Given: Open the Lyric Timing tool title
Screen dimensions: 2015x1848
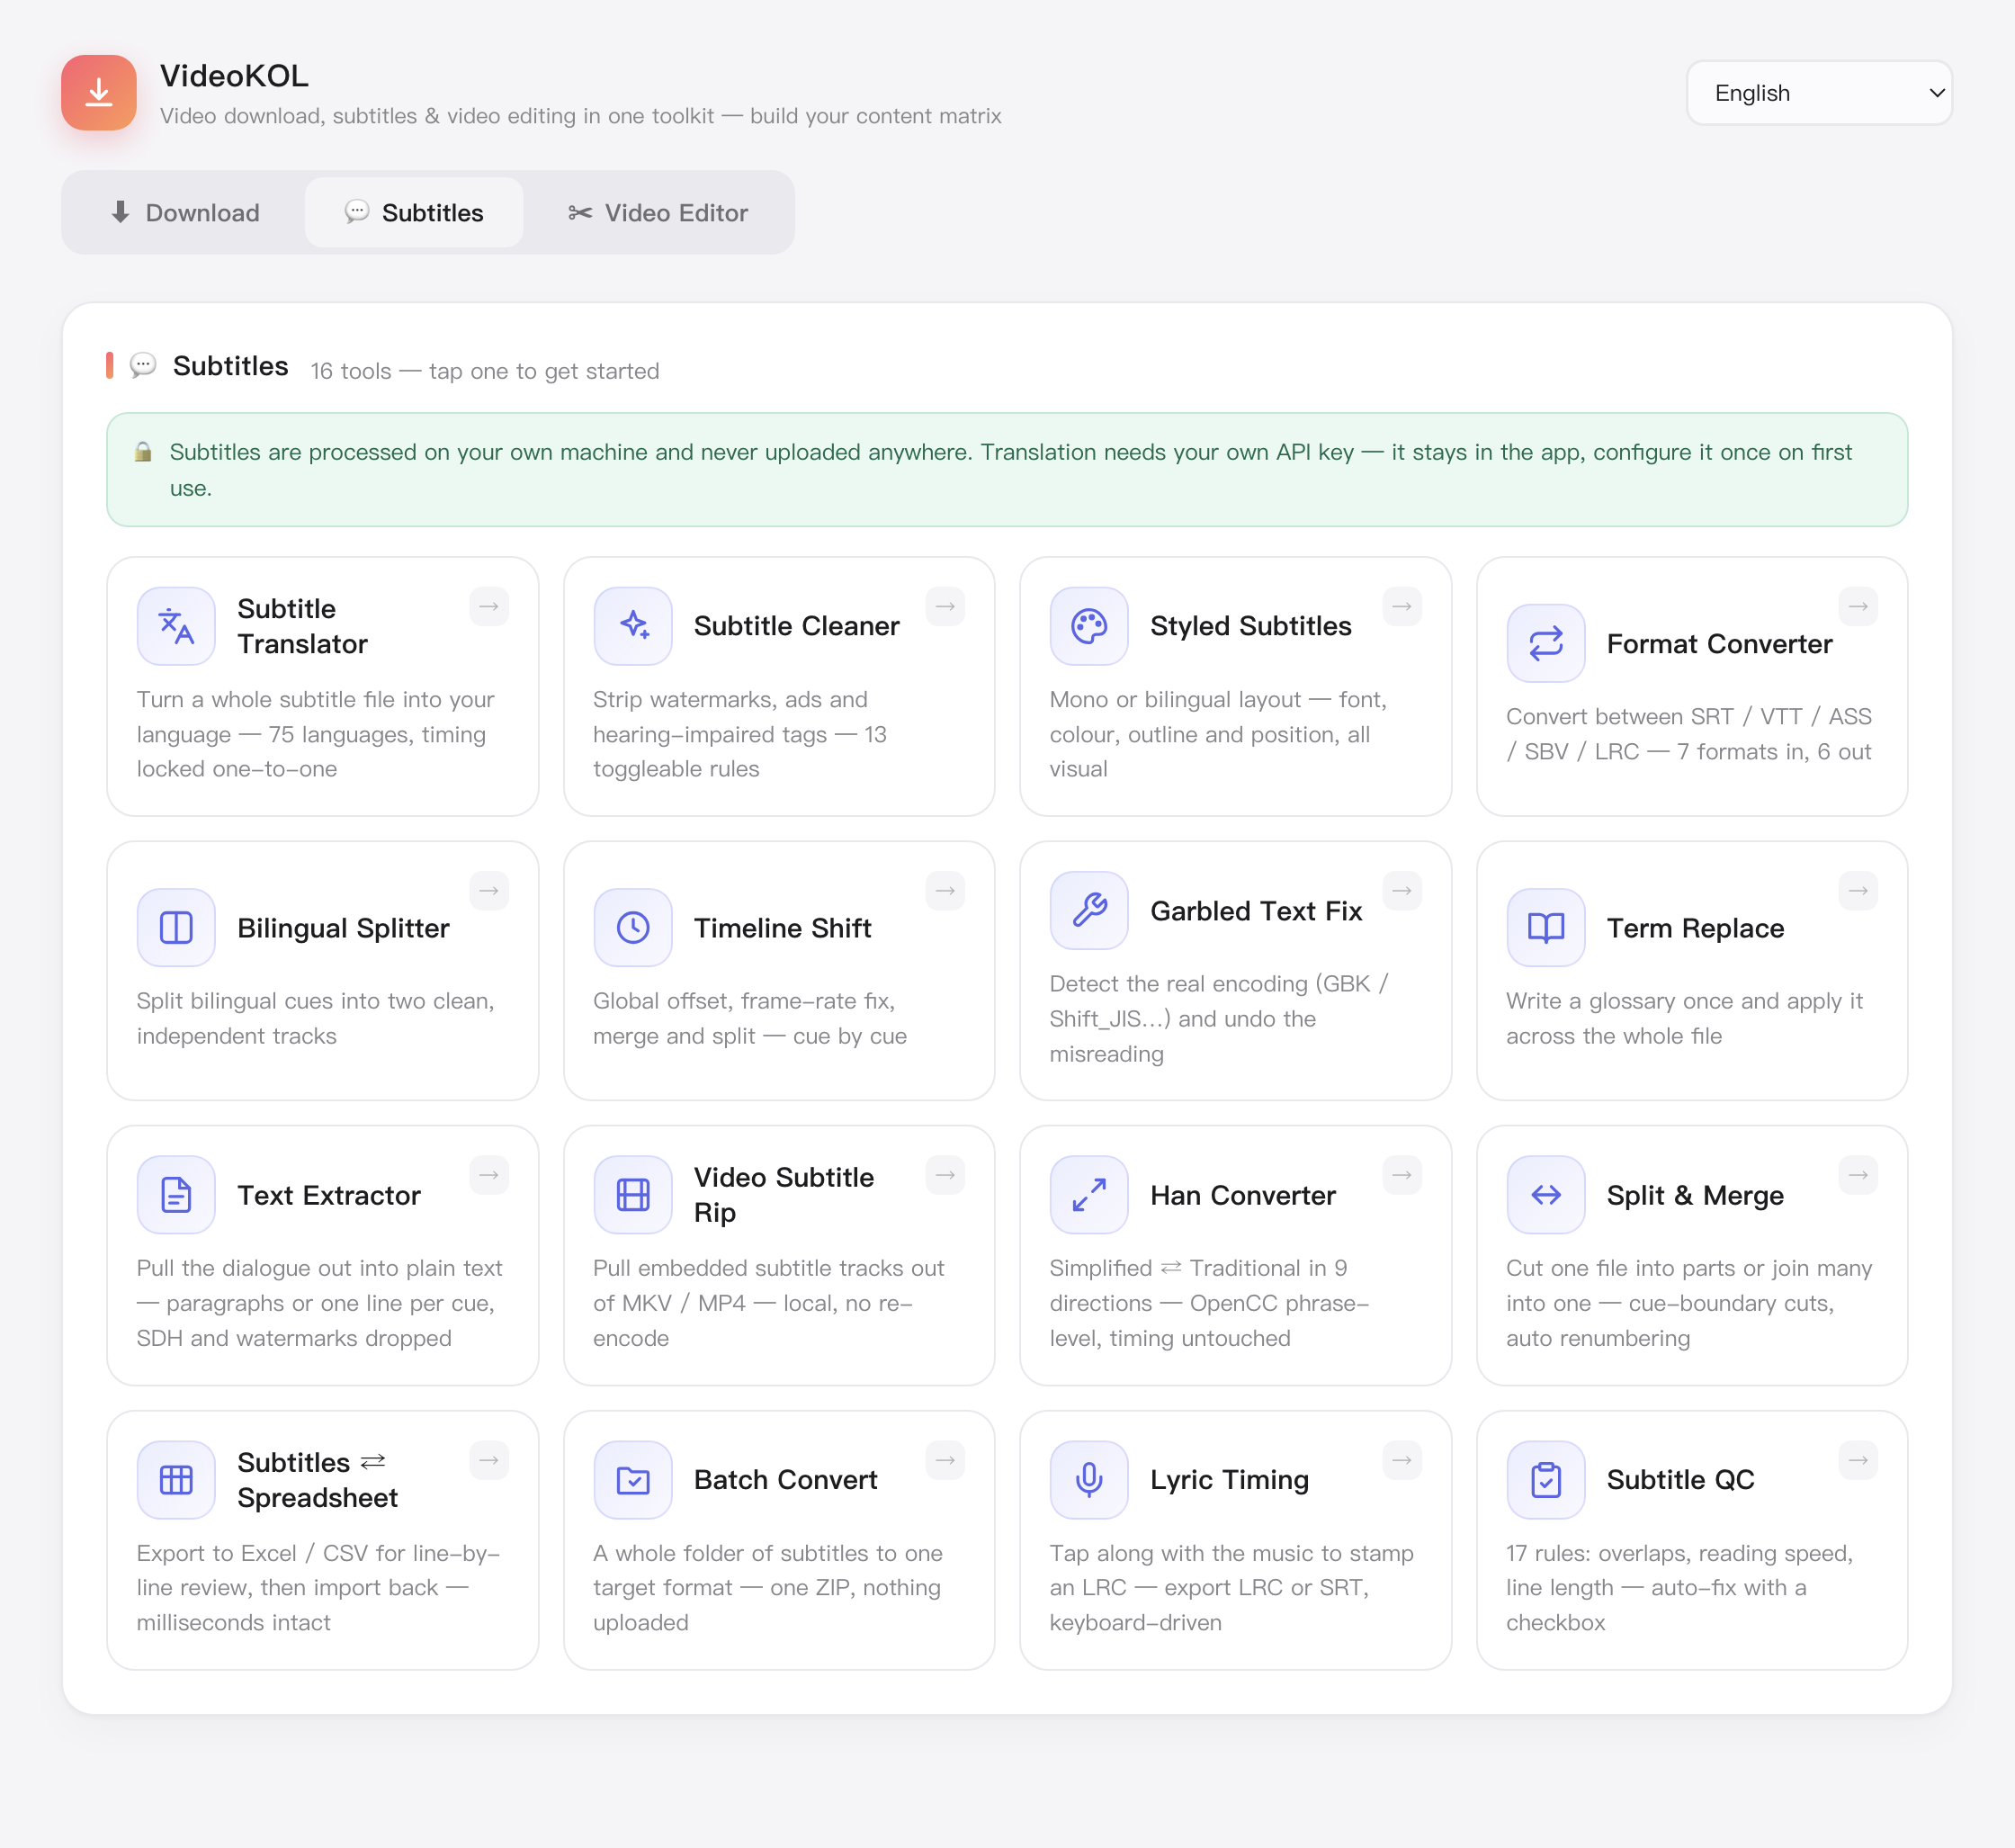Looking at the screenshot, I should point(1229,1480).
